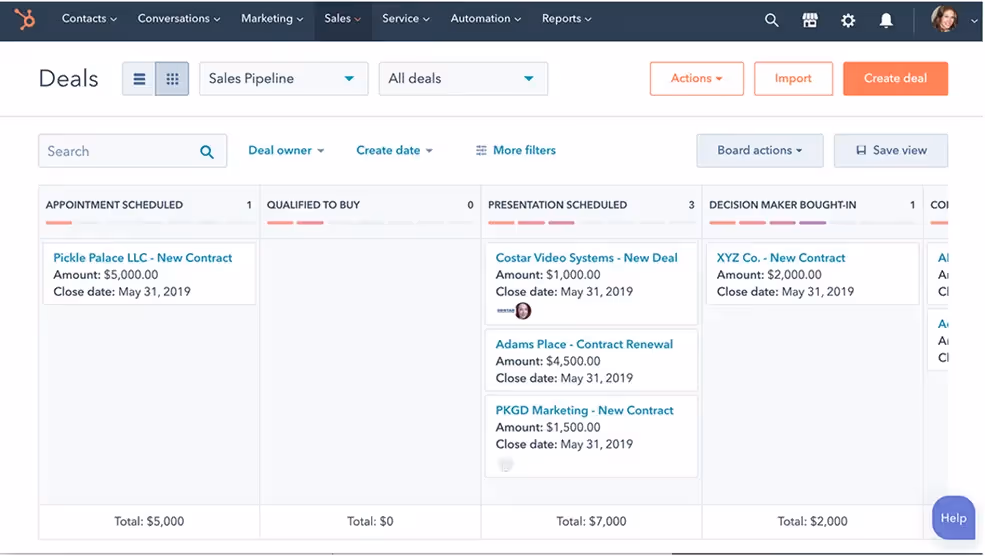985x556 pixels.
Task: Open Pickle Palace LLC - New Contract deal
Action: click(x=143, y=258)
